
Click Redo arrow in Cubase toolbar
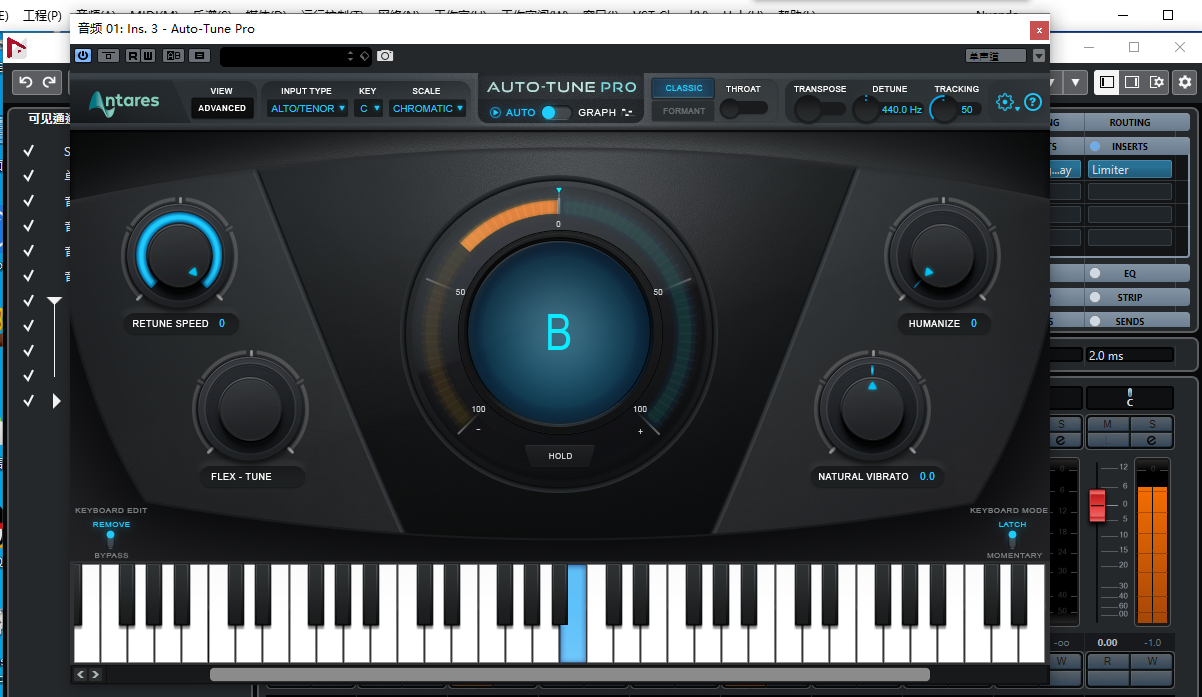50,82
